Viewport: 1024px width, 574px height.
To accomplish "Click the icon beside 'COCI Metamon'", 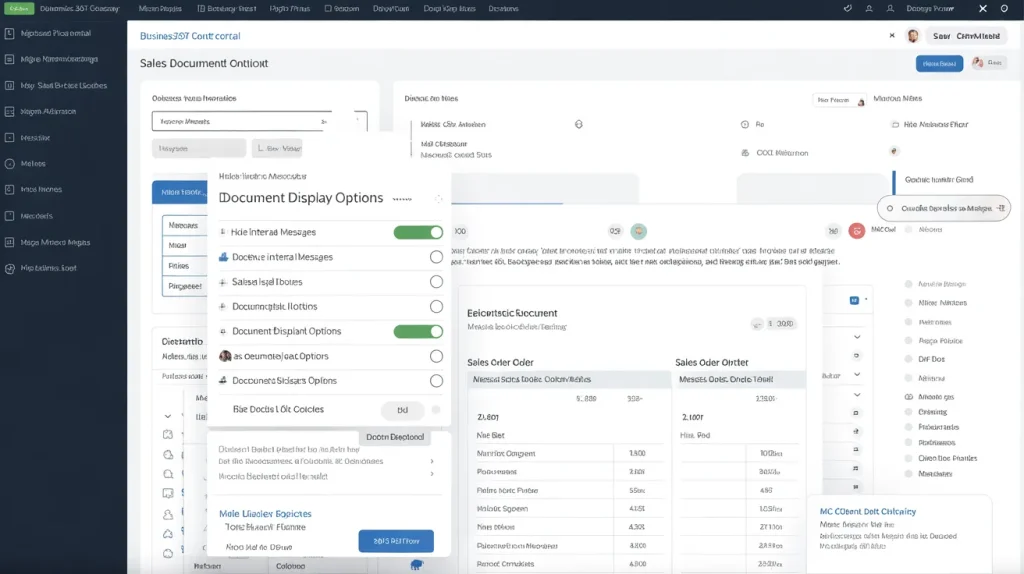I will (x=745, y=153).
